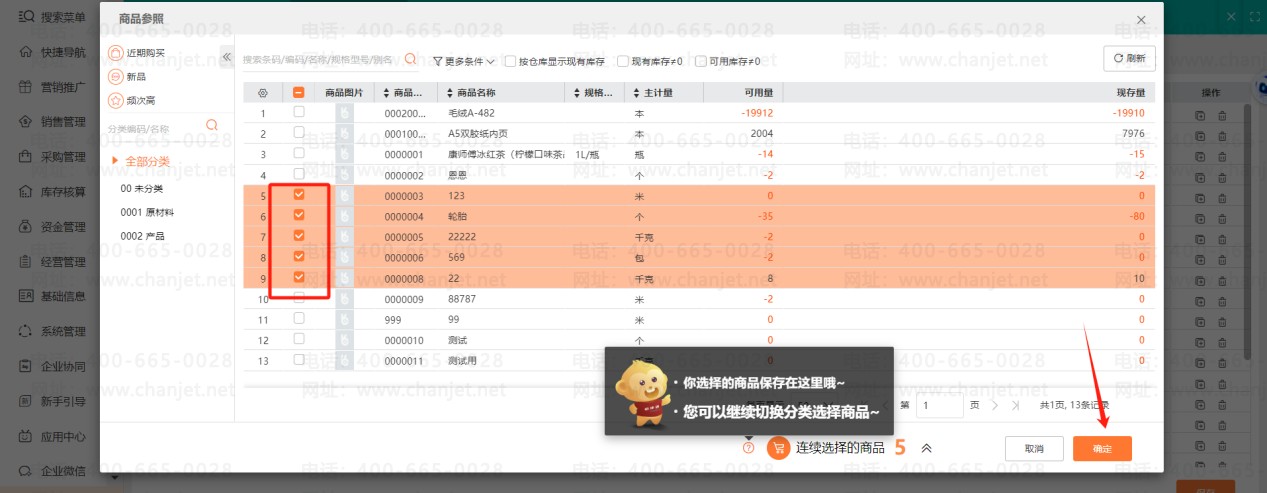Click the product search input field
Screen dimensions: 1267x493
click(322, 60)
